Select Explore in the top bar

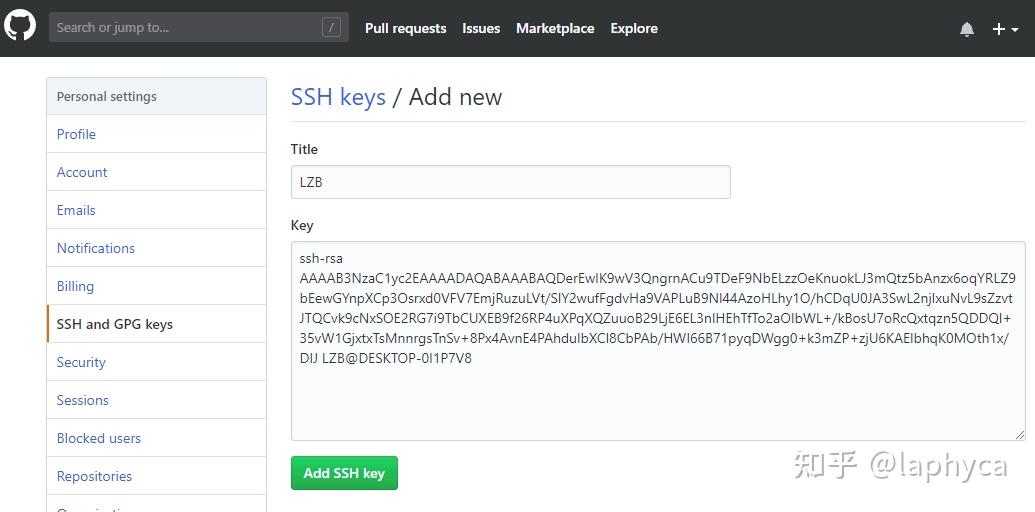pyautogui.click(x=634, y=28)
